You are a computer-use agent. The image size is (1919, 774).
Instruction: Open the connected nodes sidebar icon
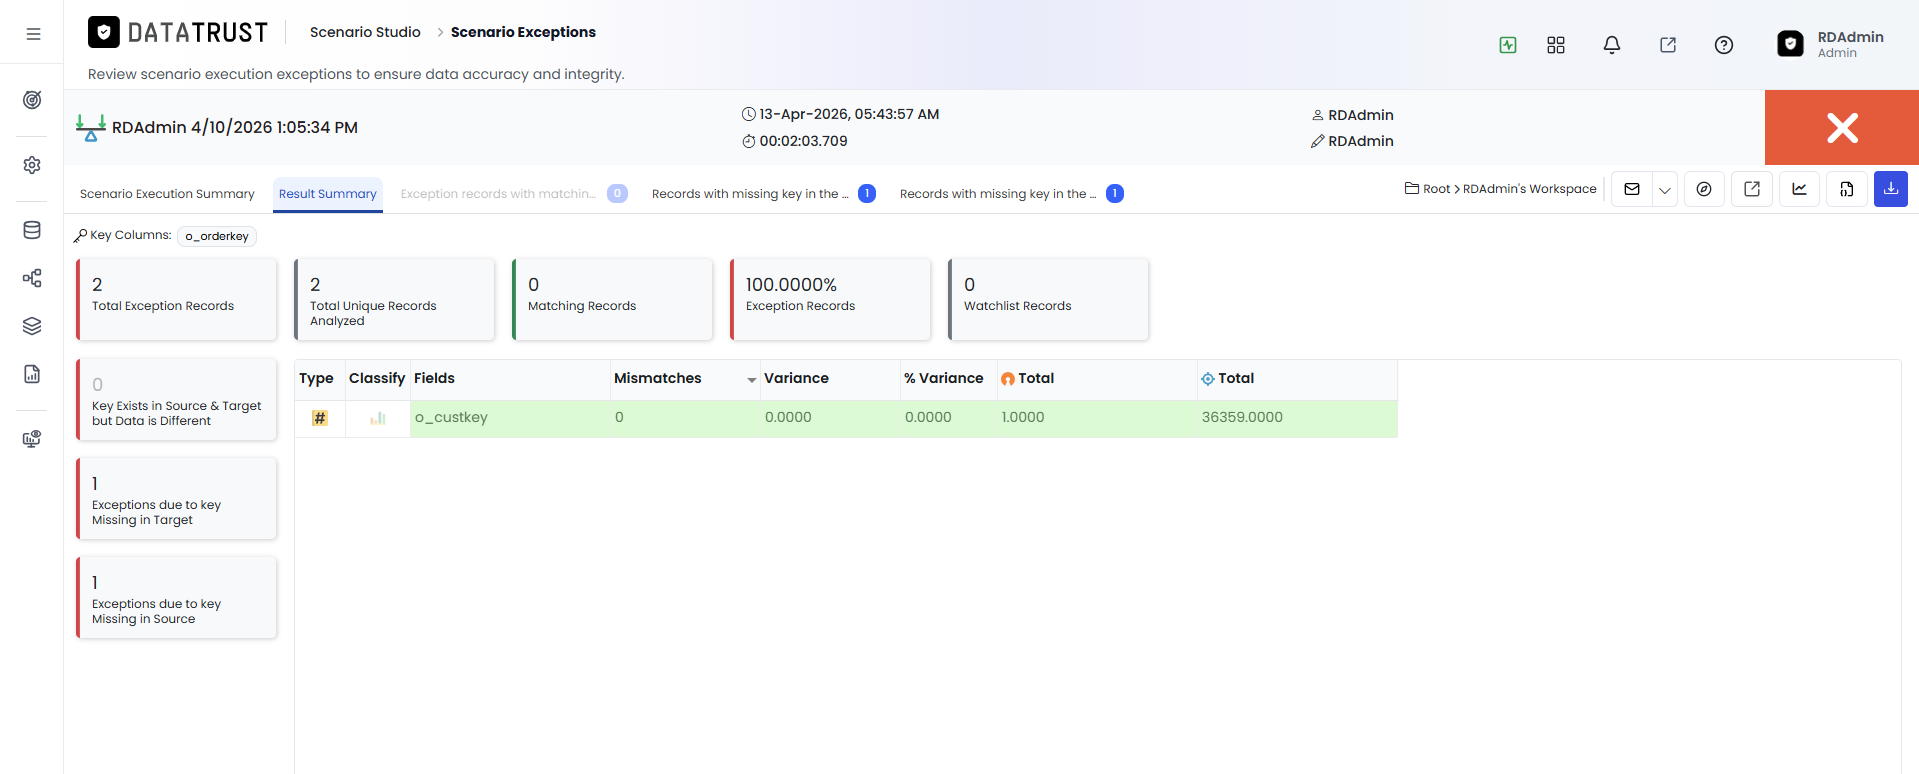coord(32,278)
